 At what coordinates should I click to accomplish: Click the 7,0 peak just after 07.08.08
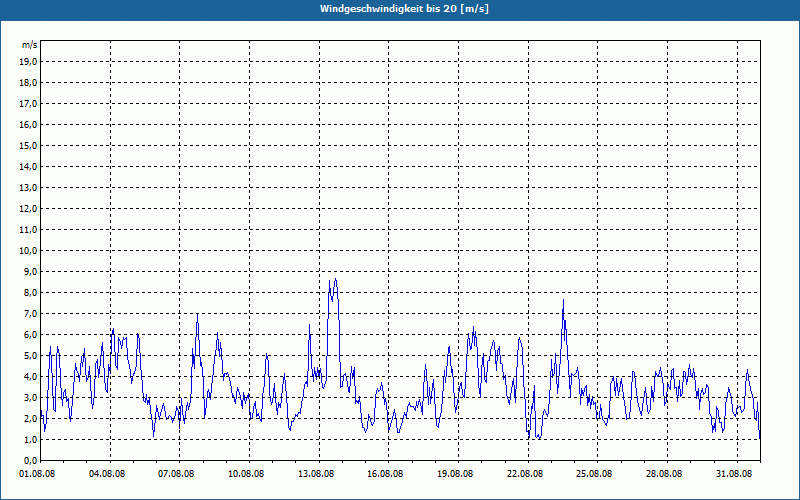click(x=197, y=314)
